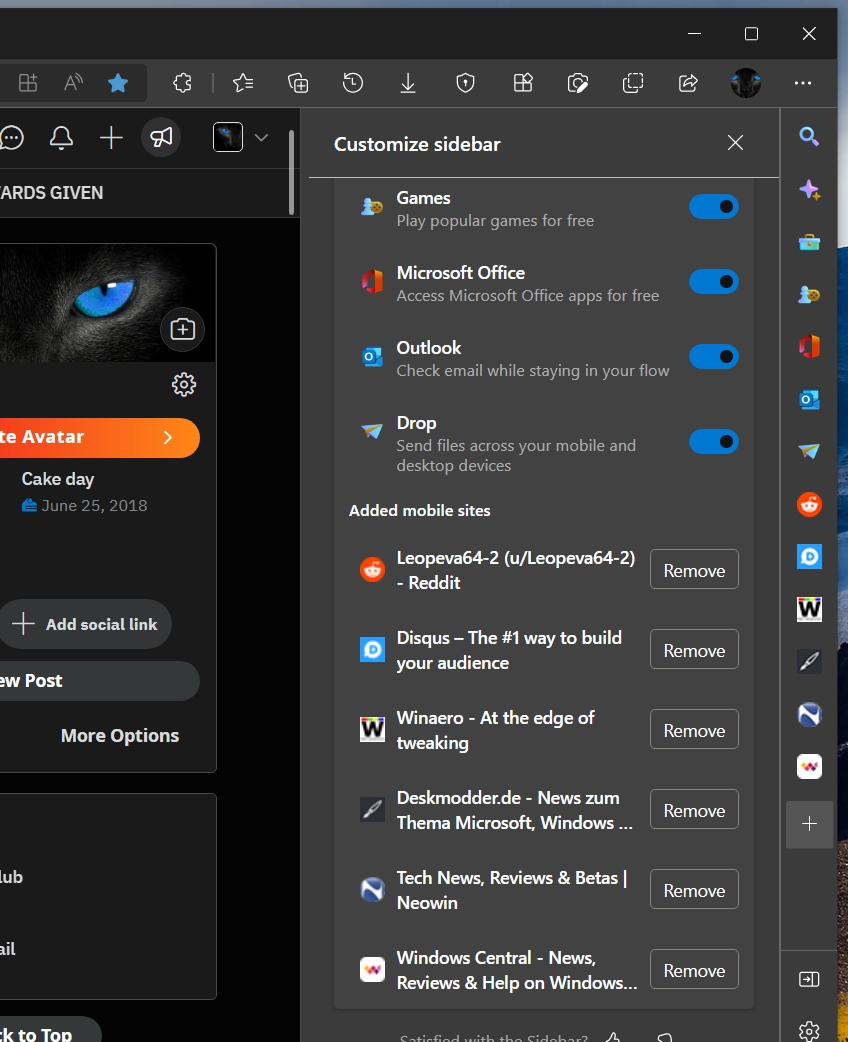Expand More Options on Reddit profile
The image size is (848, 1042).
click(120, 736)
